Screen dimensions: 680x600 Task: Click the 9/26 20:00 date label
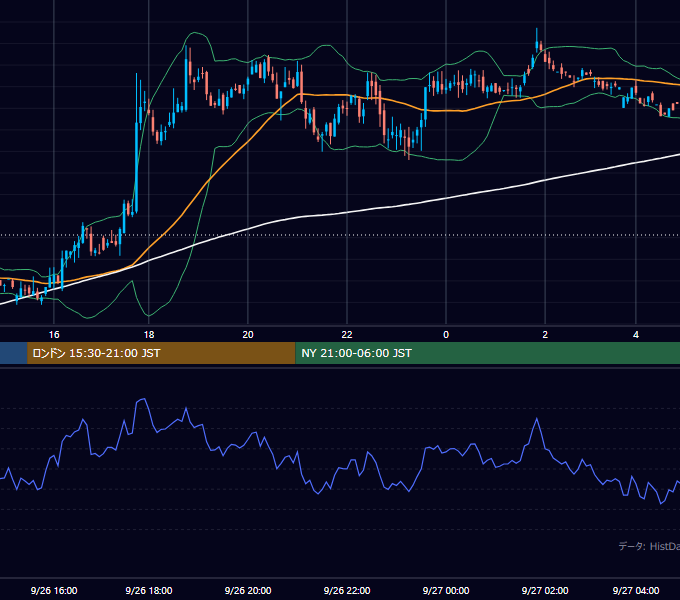[248, 590]
